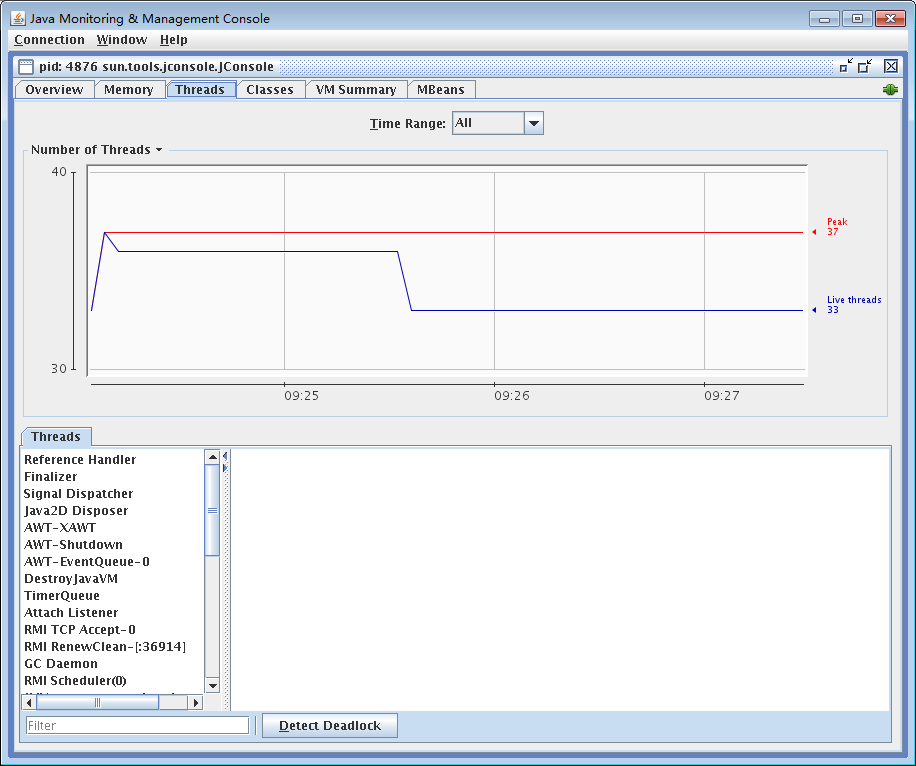916x766 pixels.
Task: Maximize the pid 4876 internal frame
Action: click(865, 66)
